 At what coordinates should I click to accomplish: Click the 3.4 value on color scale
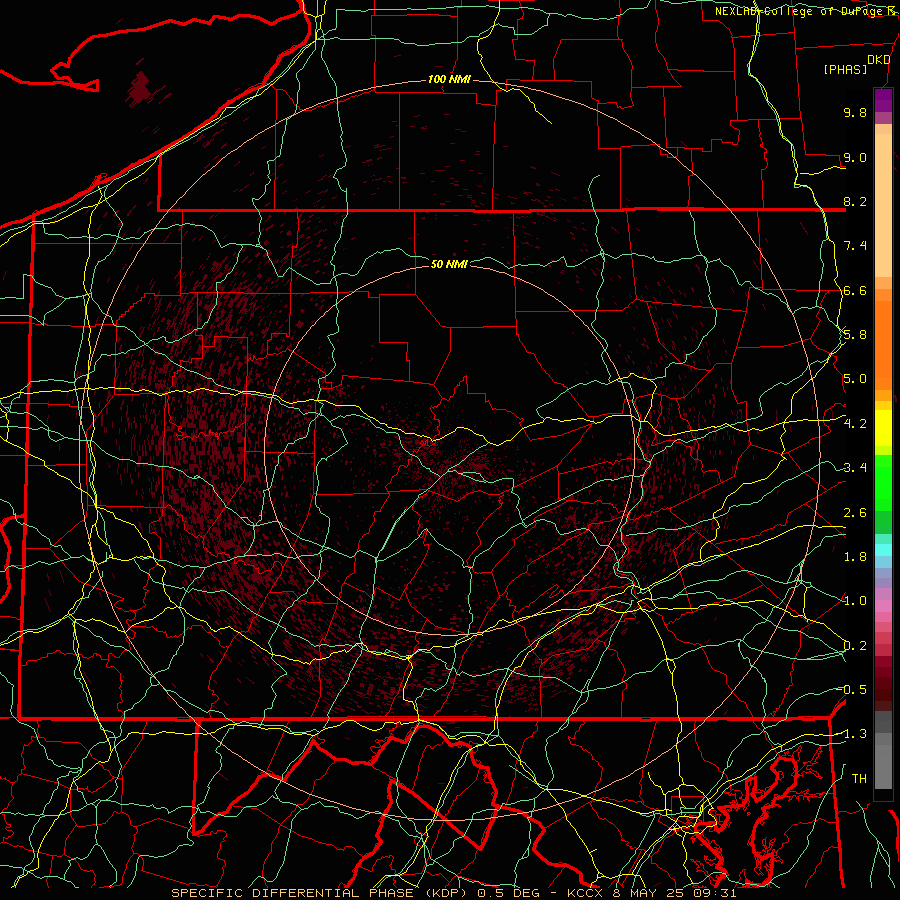pyautogui.click(x=855, y=468)
